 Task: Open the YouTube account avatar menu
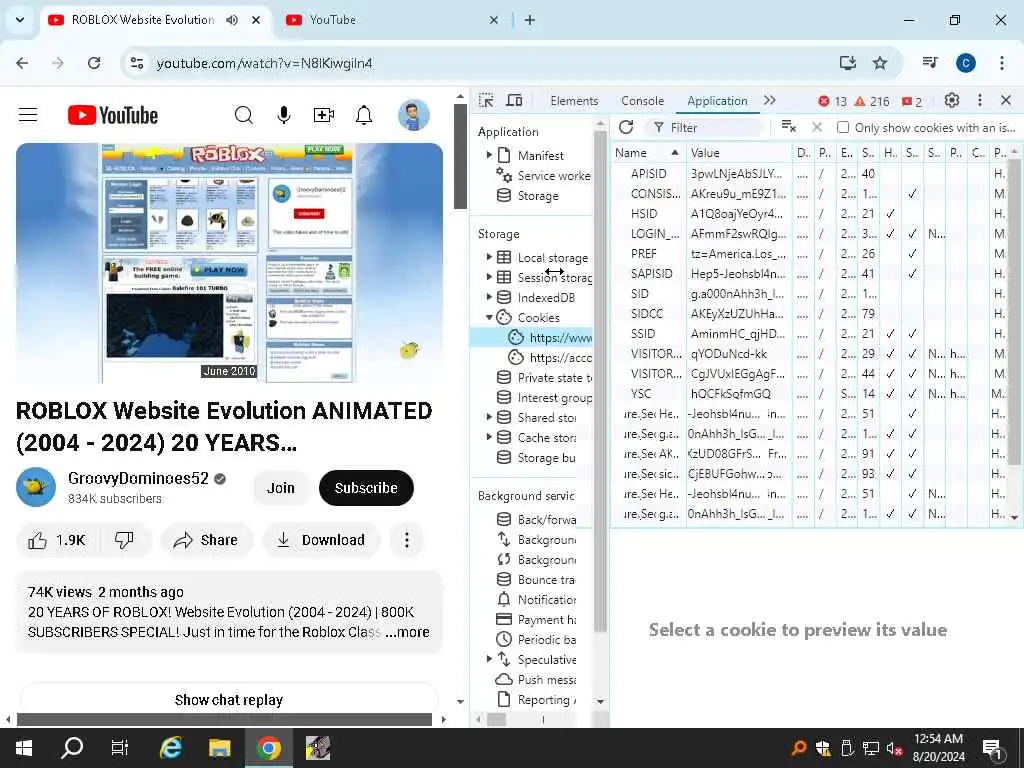click(x=413, y=116)
